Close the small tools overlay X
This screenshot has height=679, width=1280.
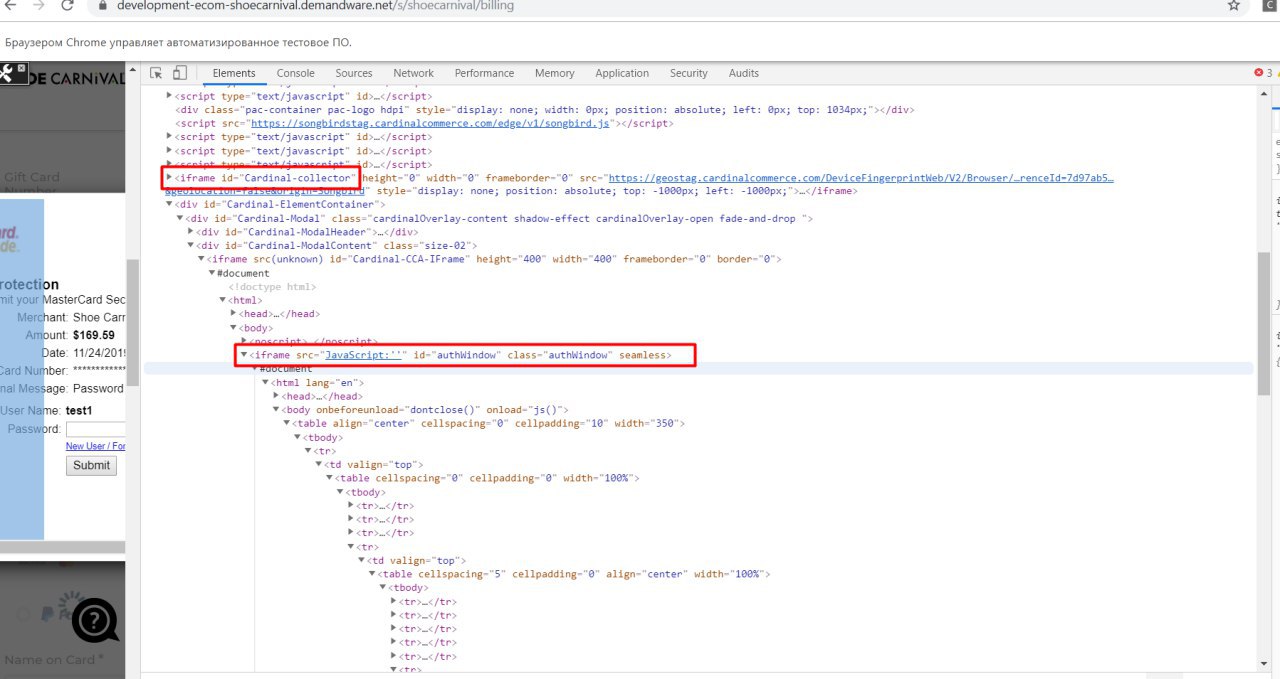click(22, 70)
